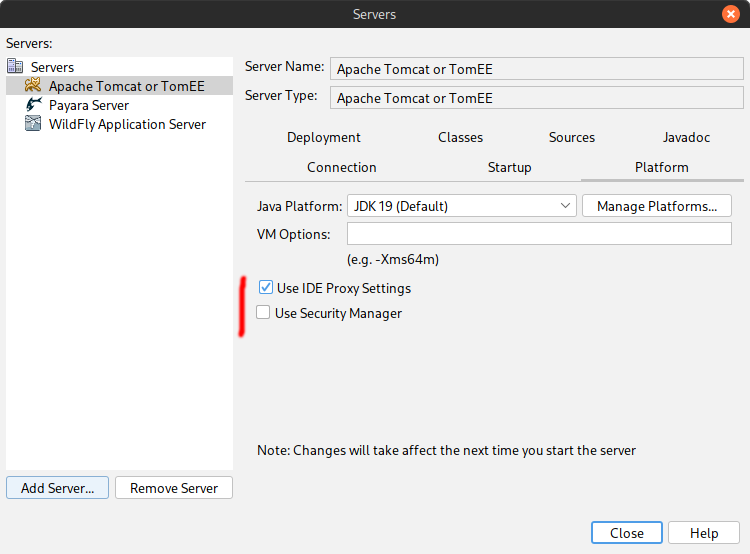Image resolution: width=750 pixels, height=554 pixels.
Task: Click the Server Type text field
Action: pyautogui.click(x=537, y=98)
